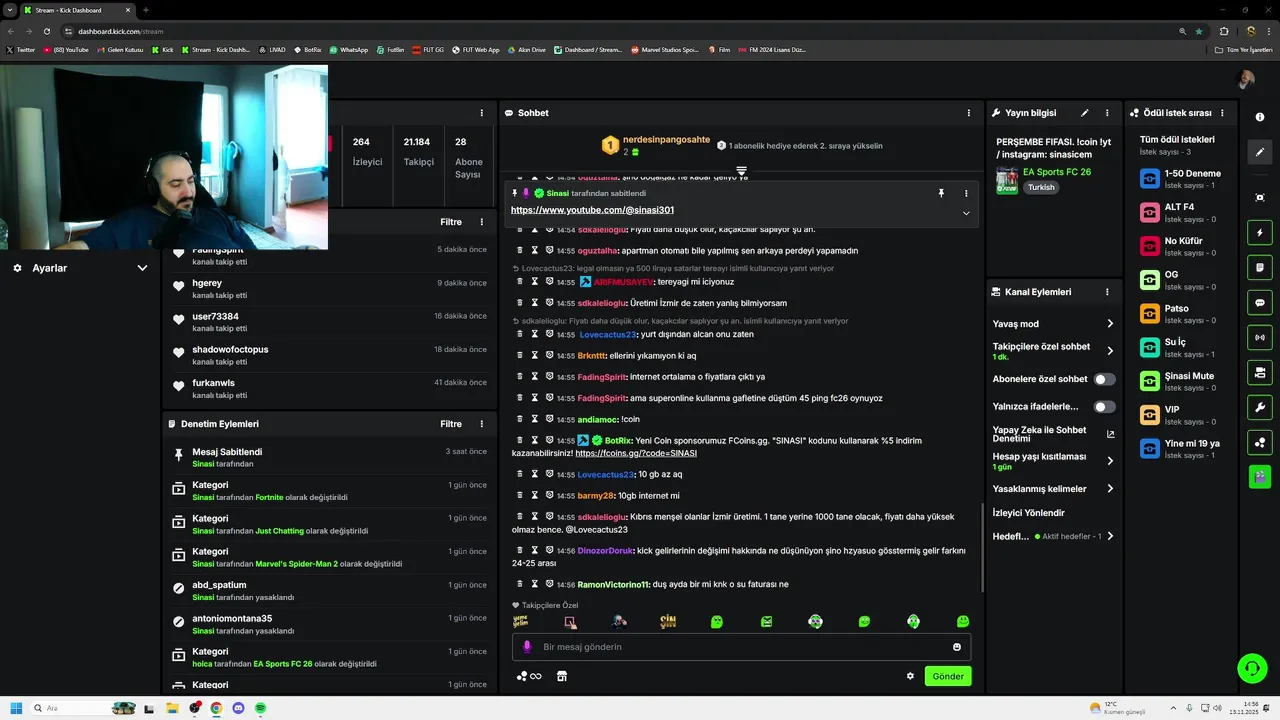Expand Hedefler active goals row
The image size is (1280, 720).
pos(1110,536)
